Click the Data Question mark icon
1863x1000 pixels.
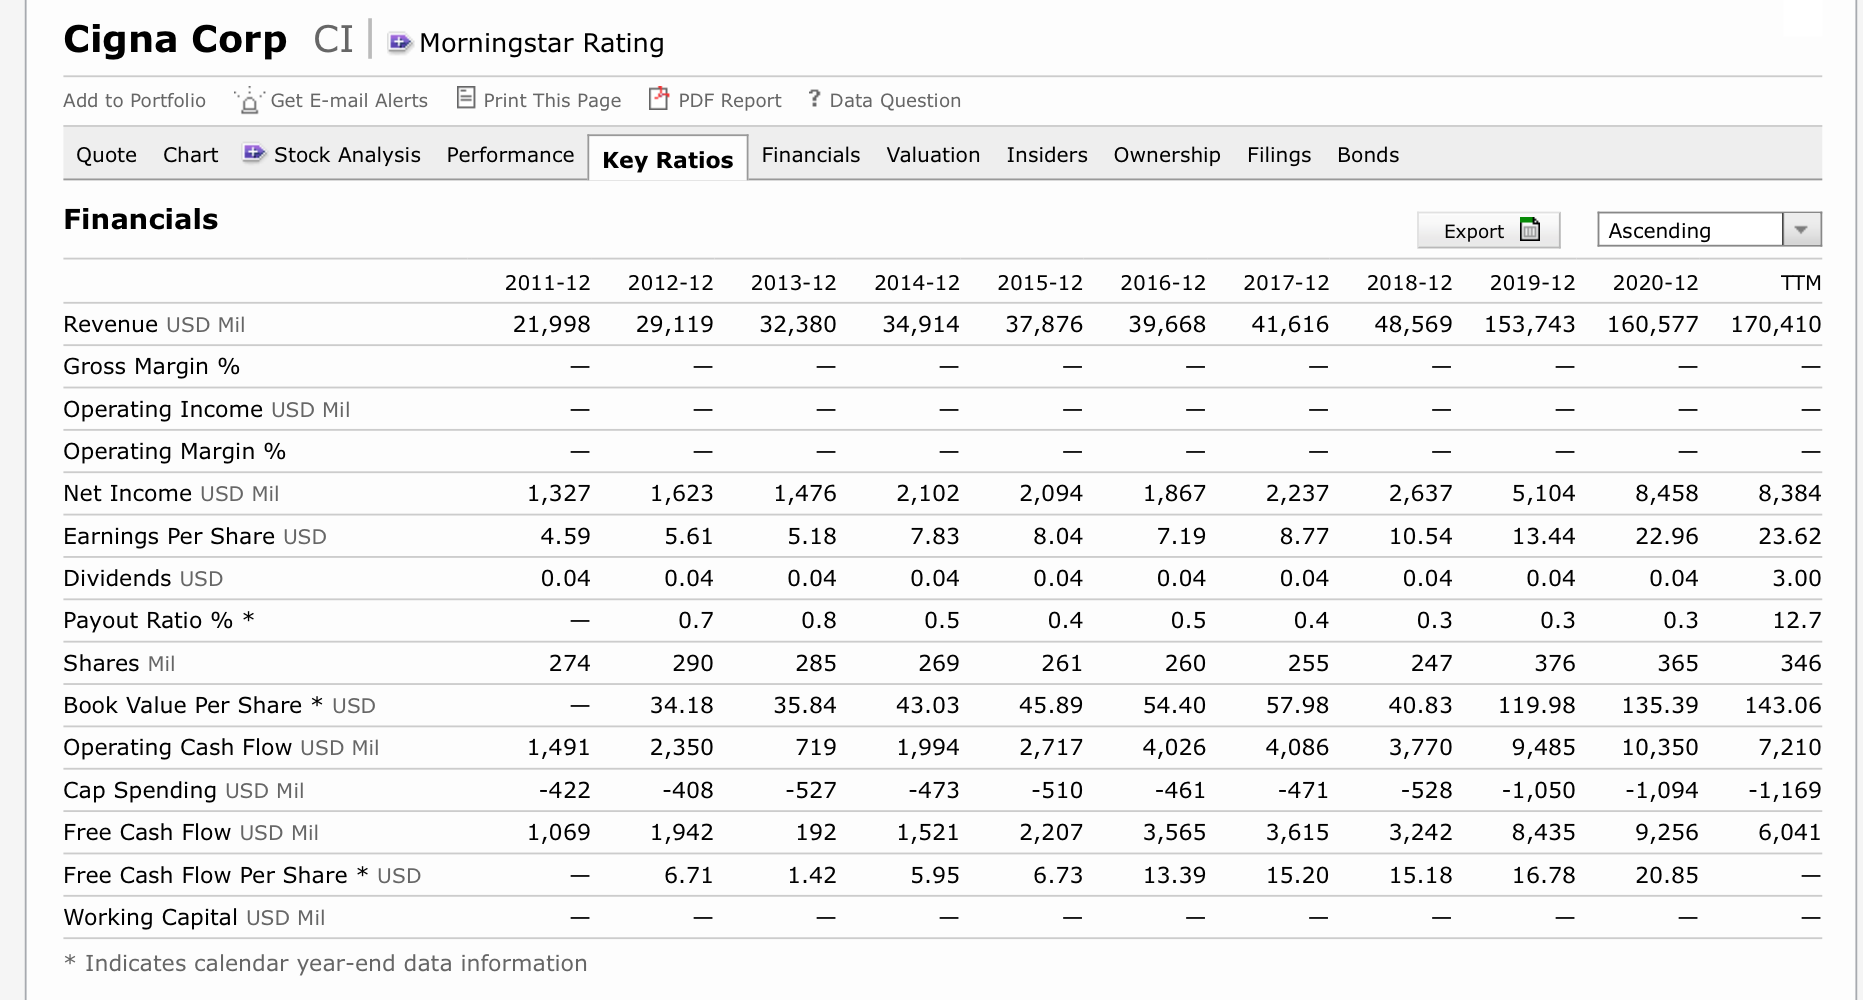tap(814, 98)
